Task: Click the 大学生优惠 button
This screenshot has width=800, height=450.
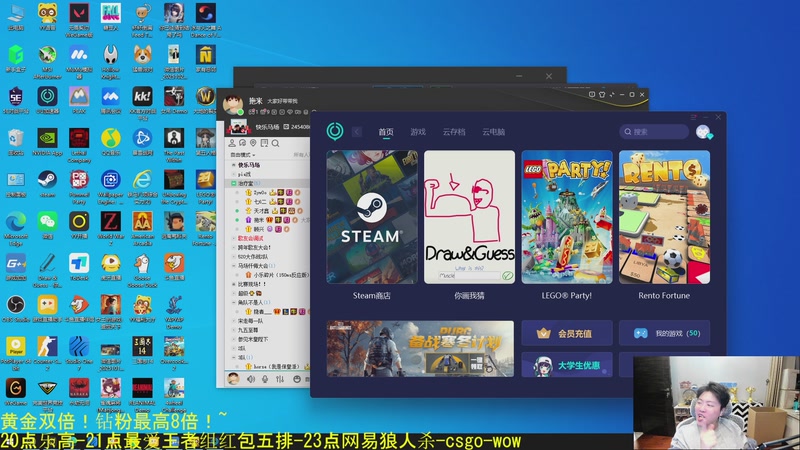Action: point(567,365)
